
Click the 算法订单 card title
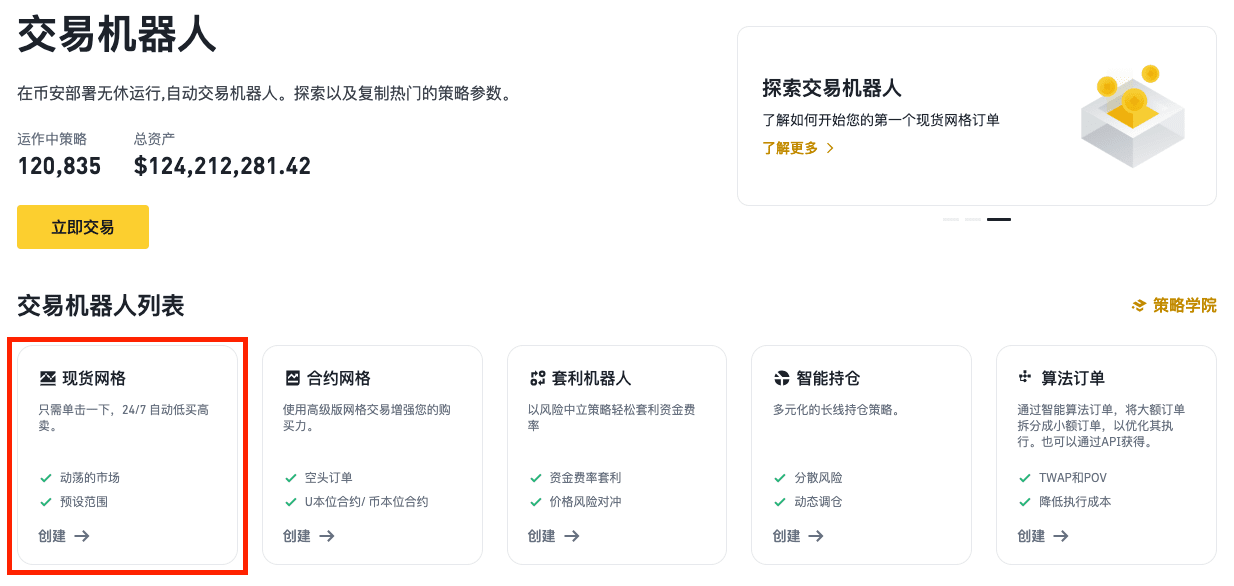(1074, 379)
